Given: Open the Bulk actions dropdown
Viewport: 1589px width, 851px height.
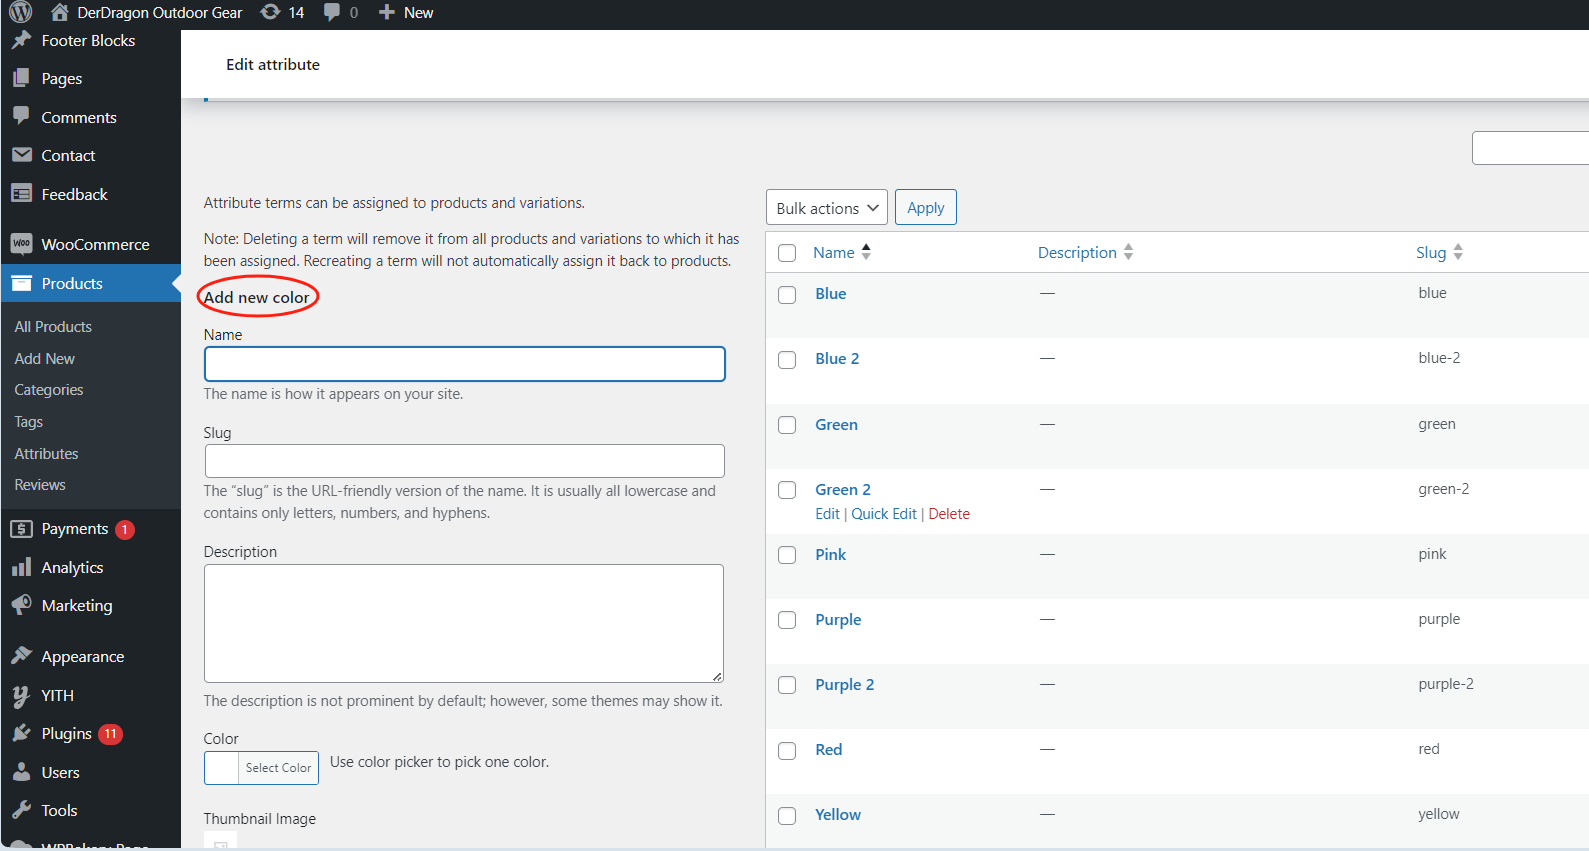Looking at the screenshot, I should pyautogui.click(x=826, y=208).
